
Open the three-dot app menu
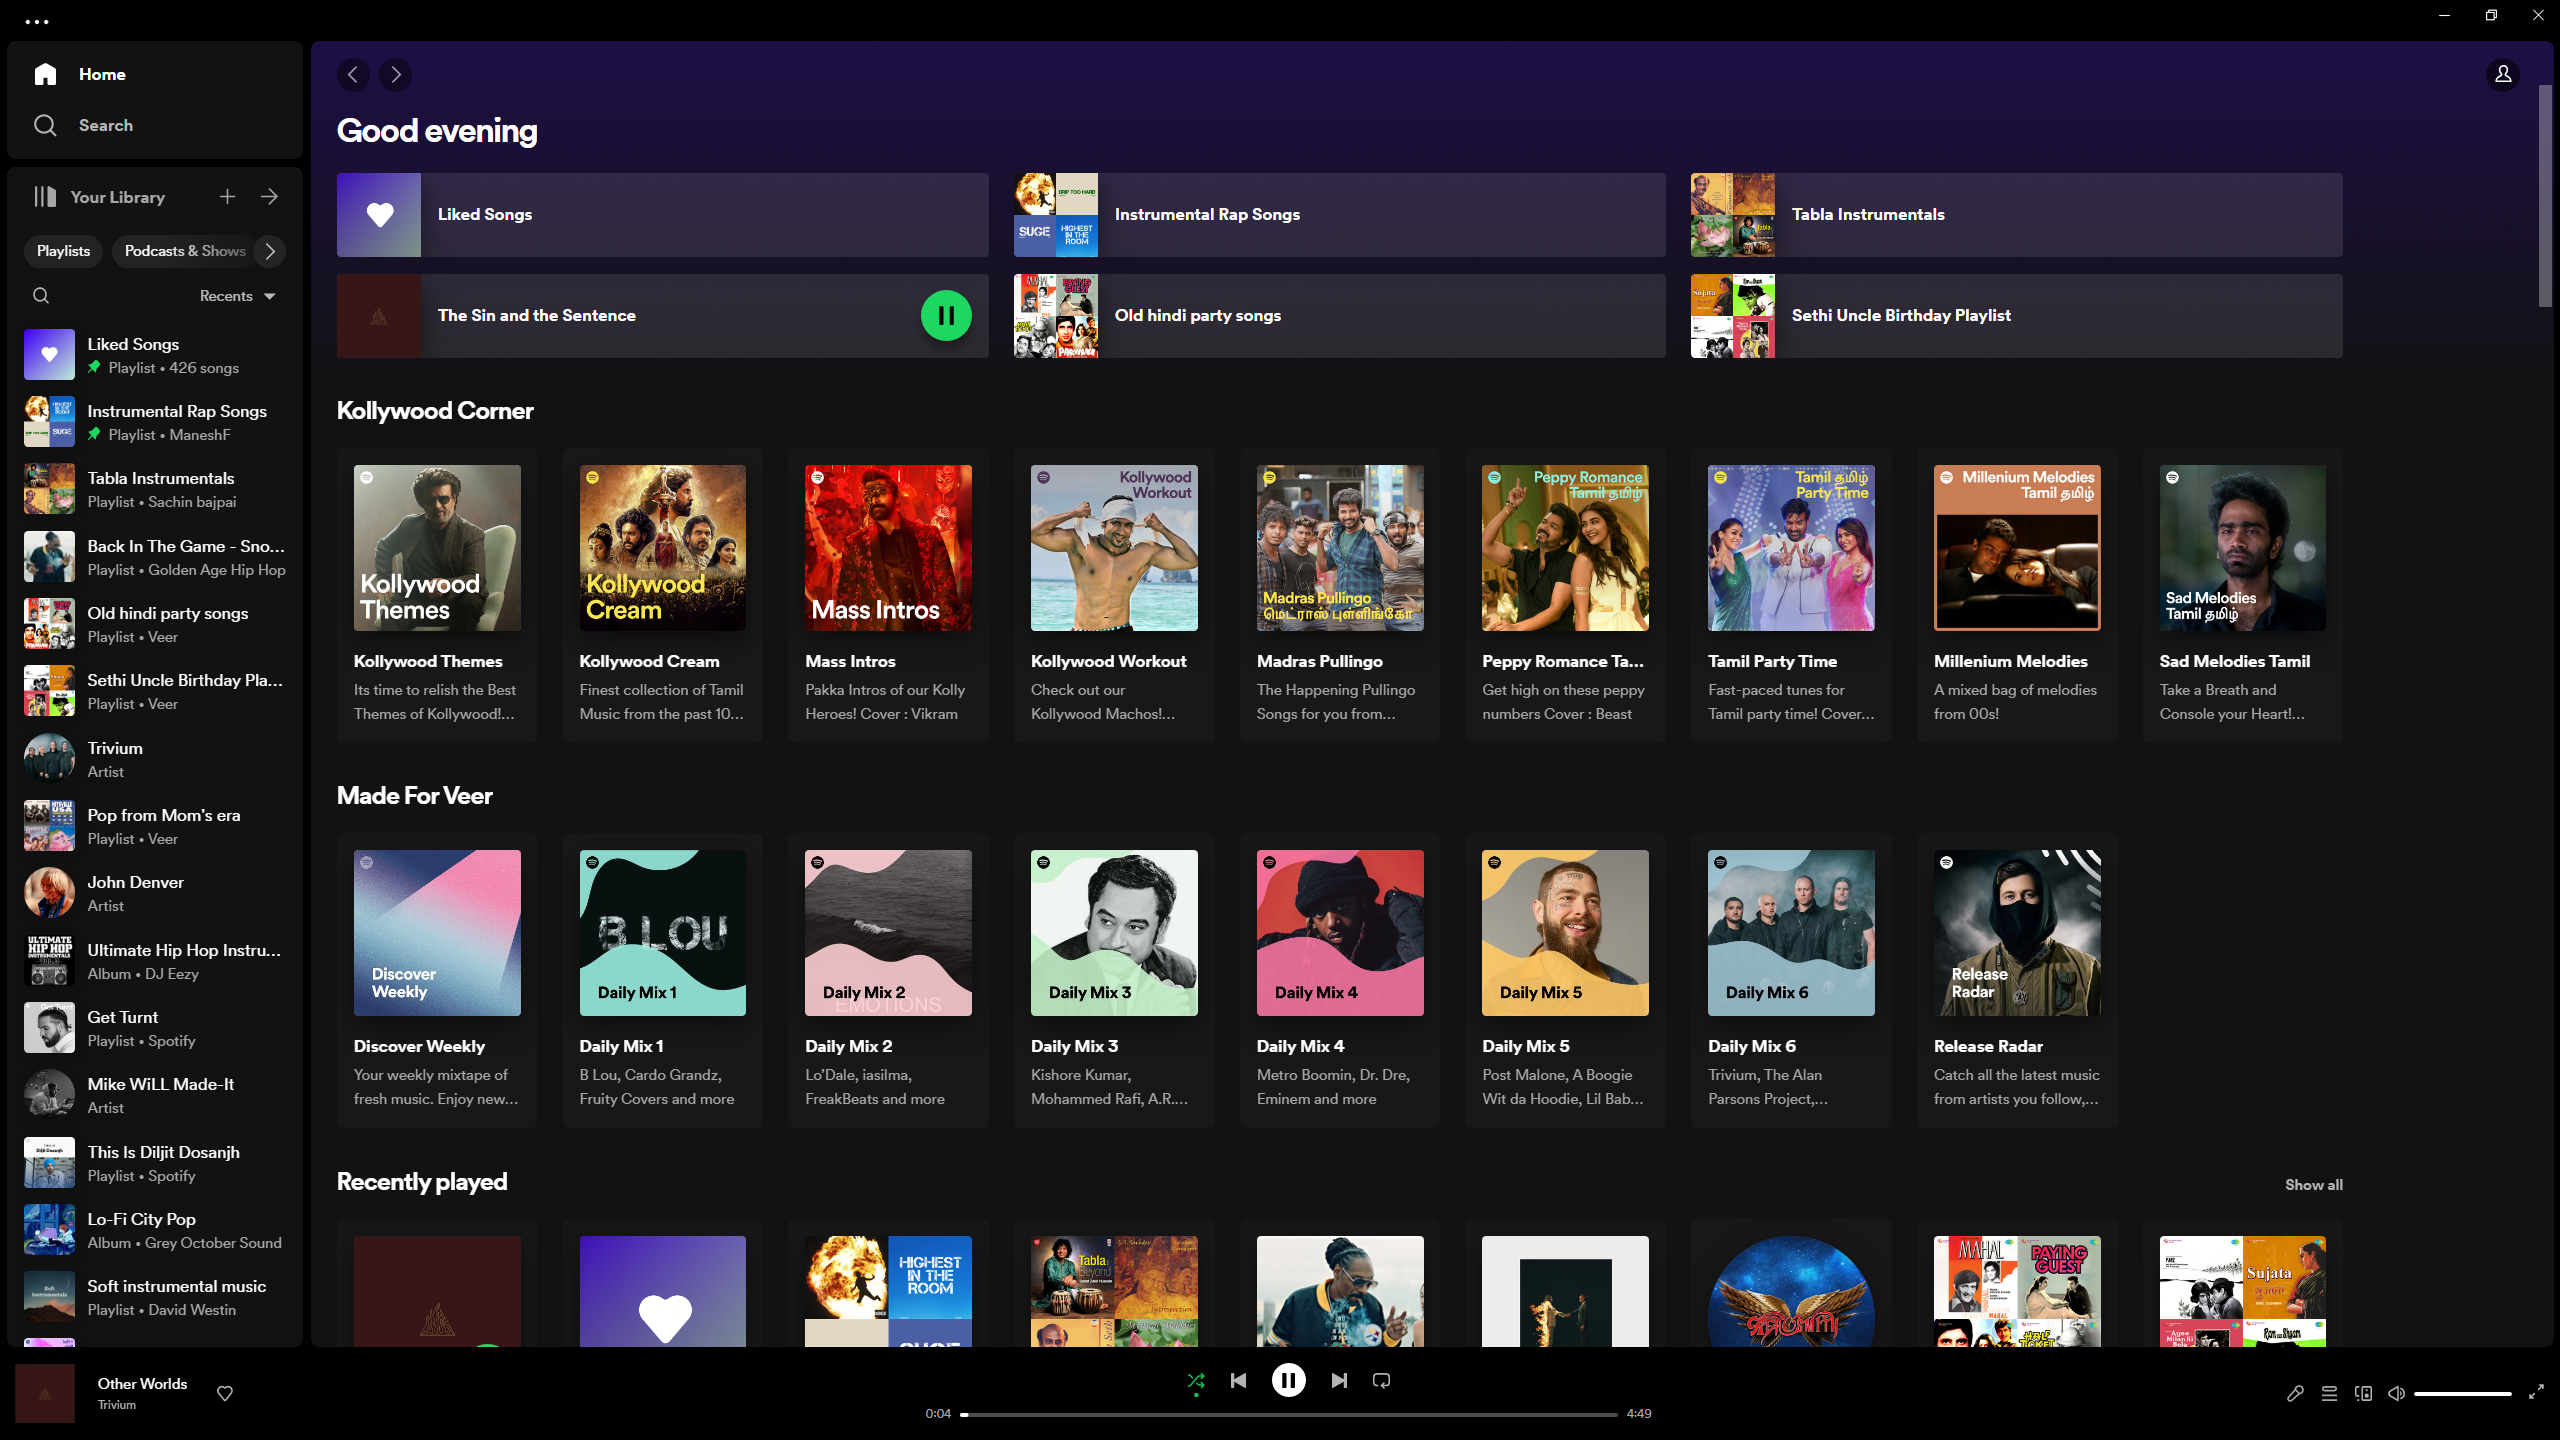click(x=37, y=21)
